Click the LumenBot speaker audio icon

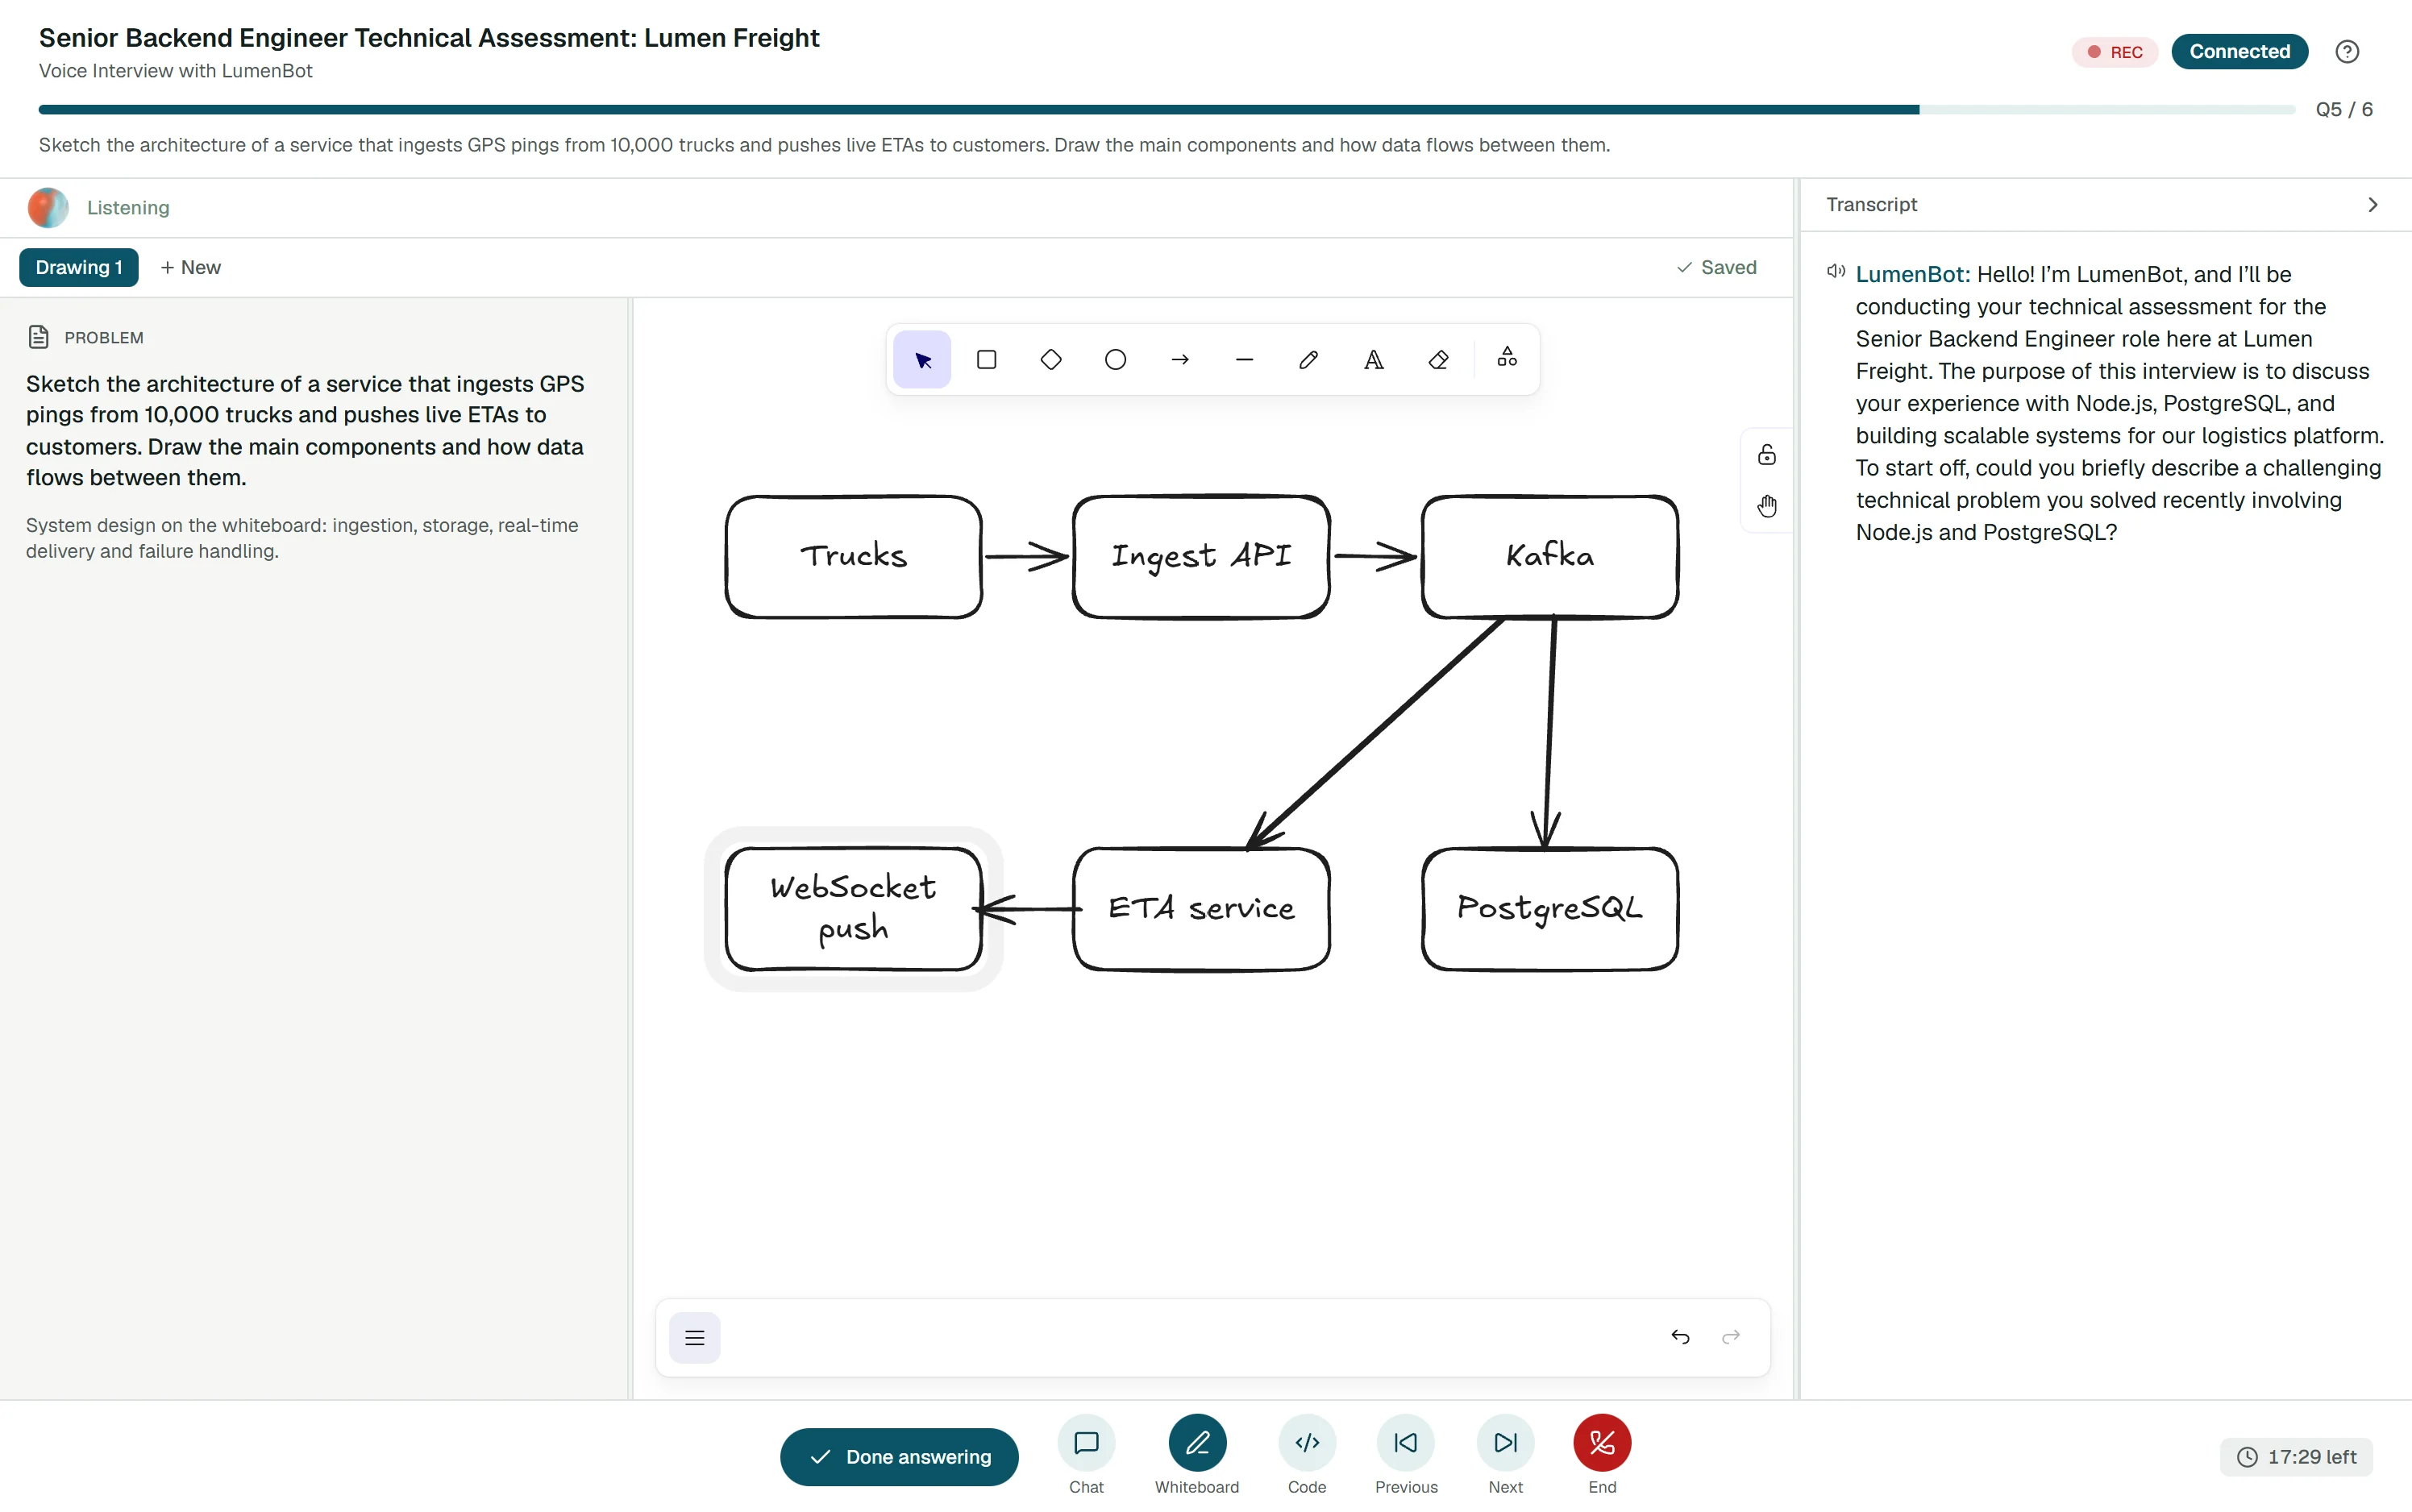1836,272
